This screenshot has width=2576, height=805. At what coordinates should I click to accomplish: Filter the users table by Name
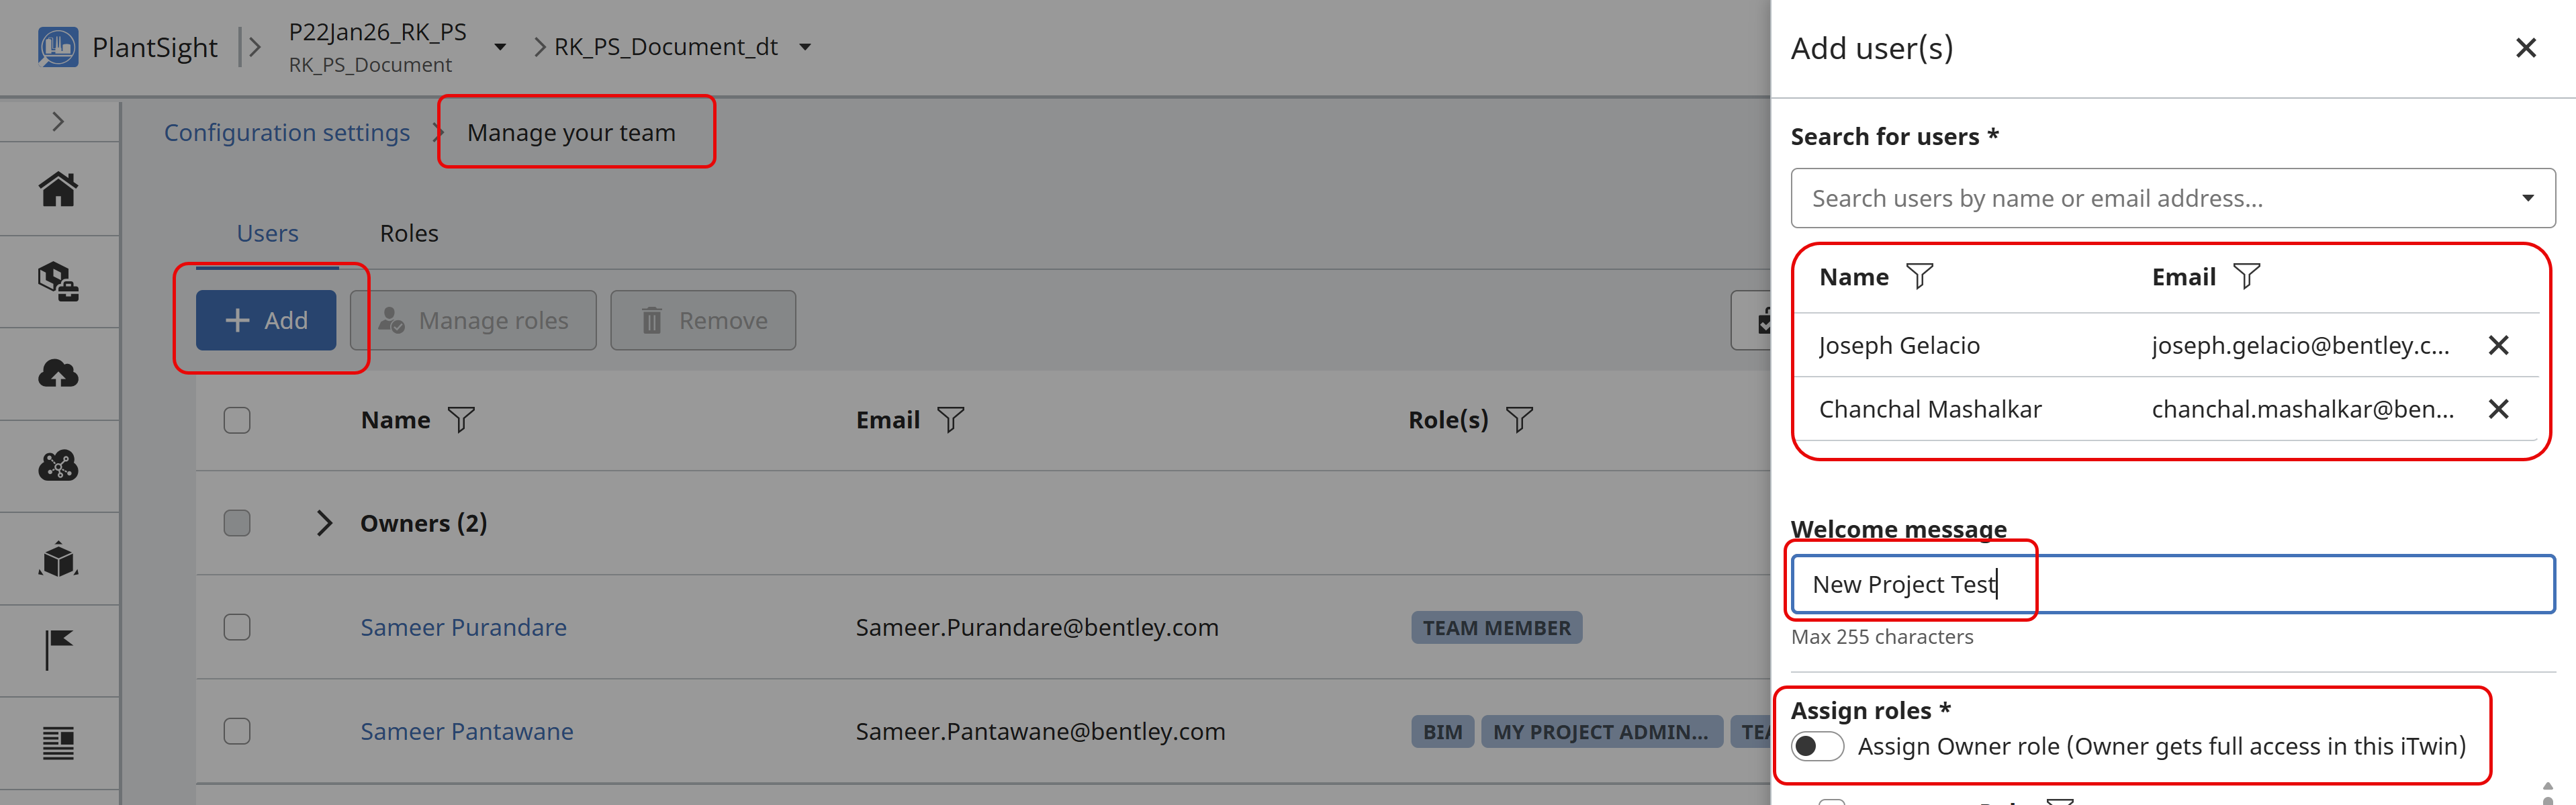tap(461, 420)
